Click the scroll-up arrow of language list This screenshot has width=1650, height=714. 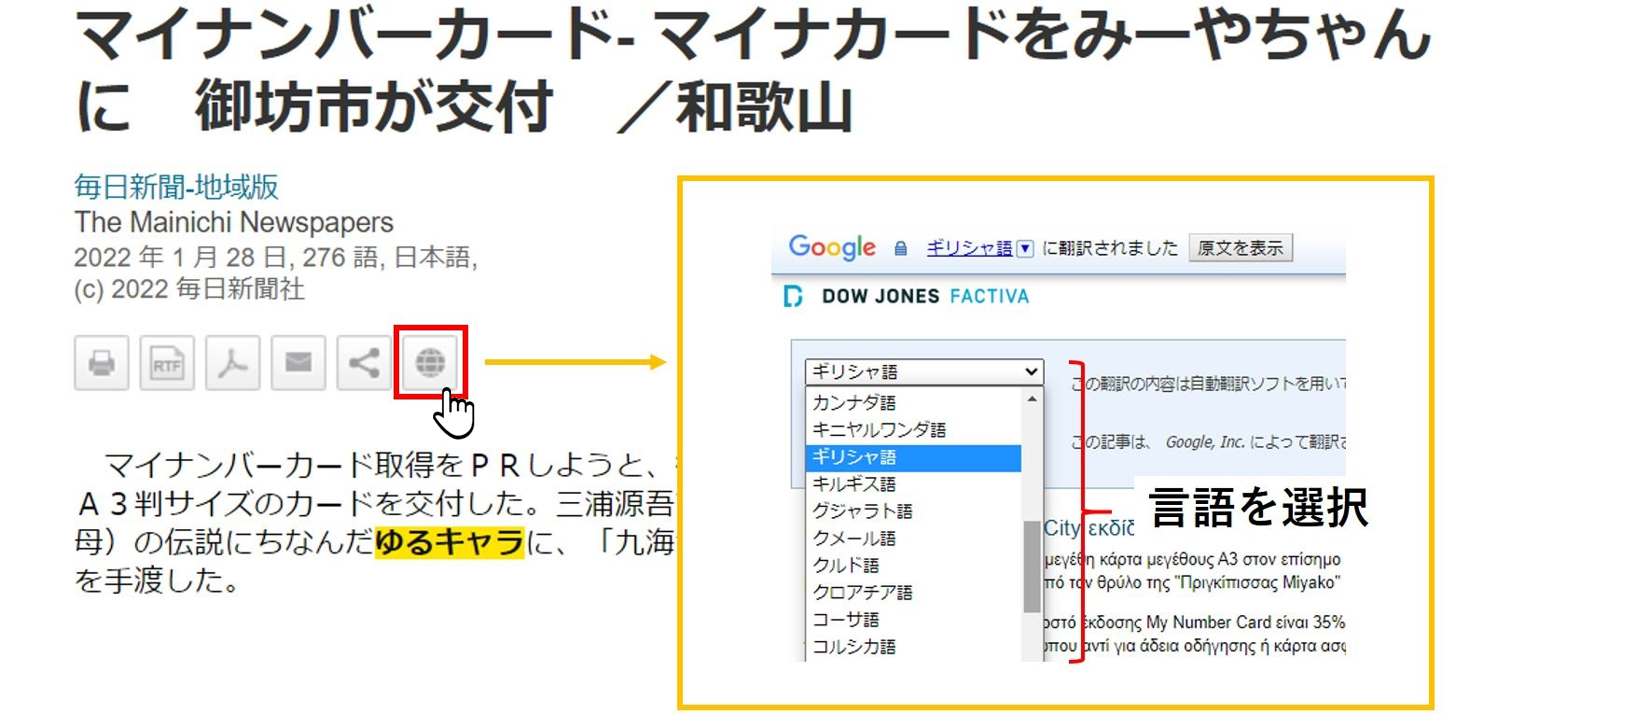tap(1032, 400)
